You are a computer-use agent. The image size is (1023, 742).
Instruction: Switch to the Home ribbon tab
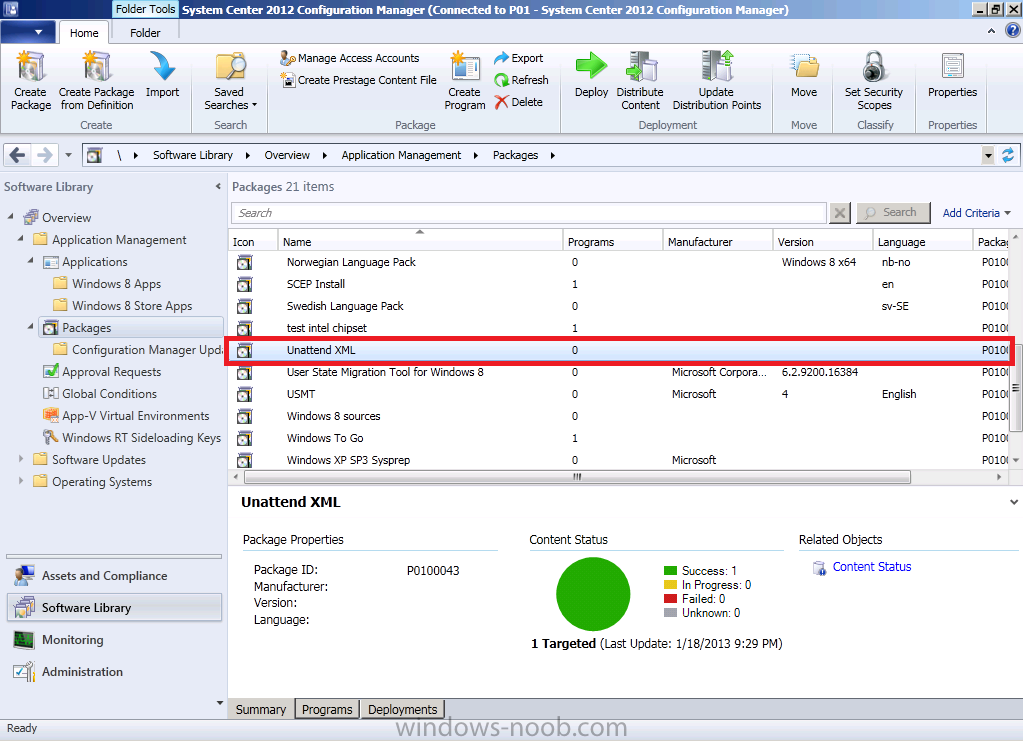pyautogui.click(x=84, y=33)
